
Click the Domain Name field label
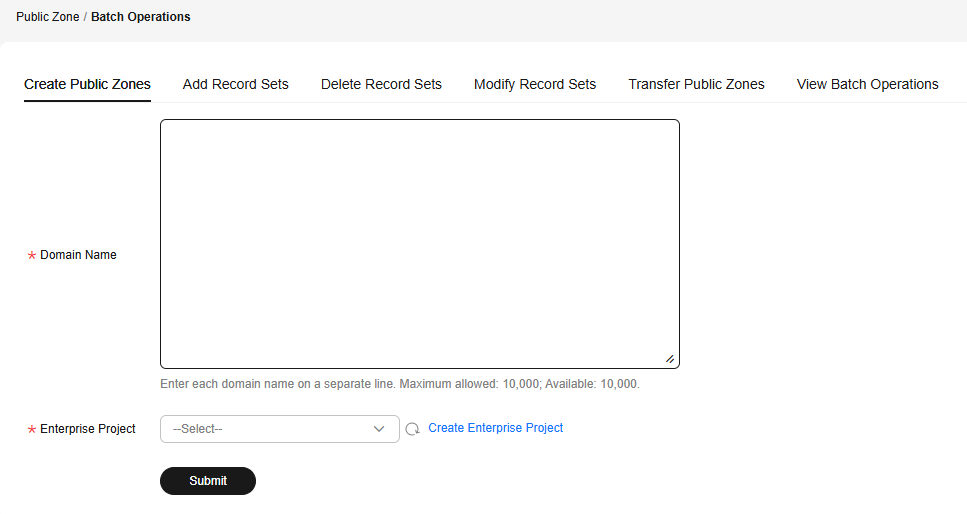78,255
